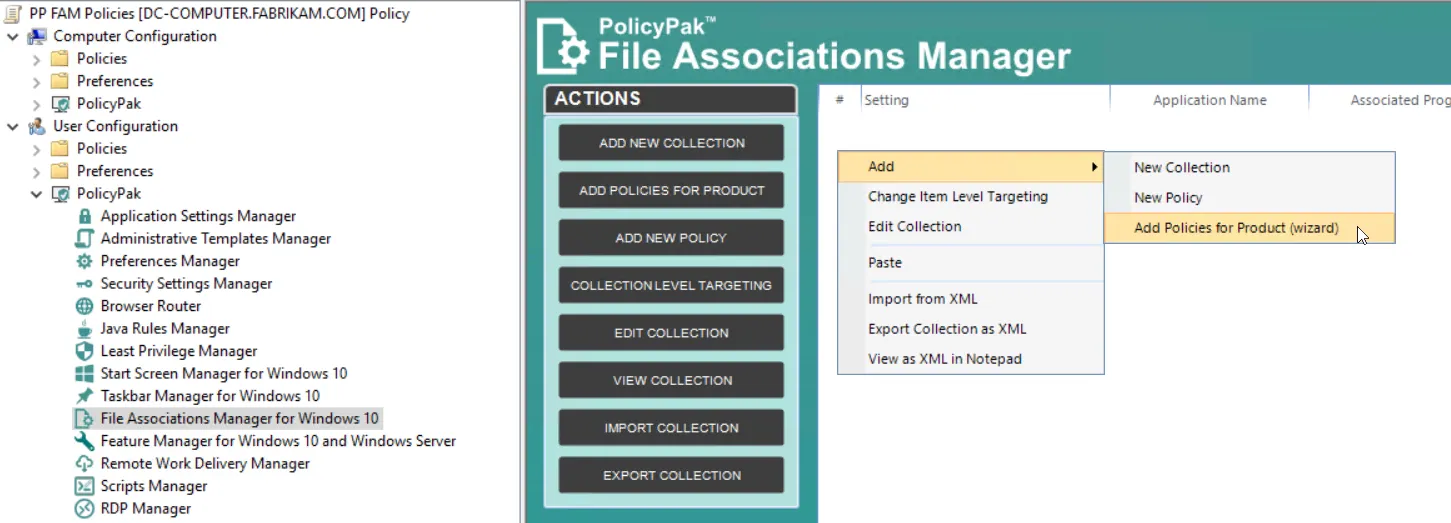
Task: Choose New Collection from submenu
Action: [x=1249, y=168]
